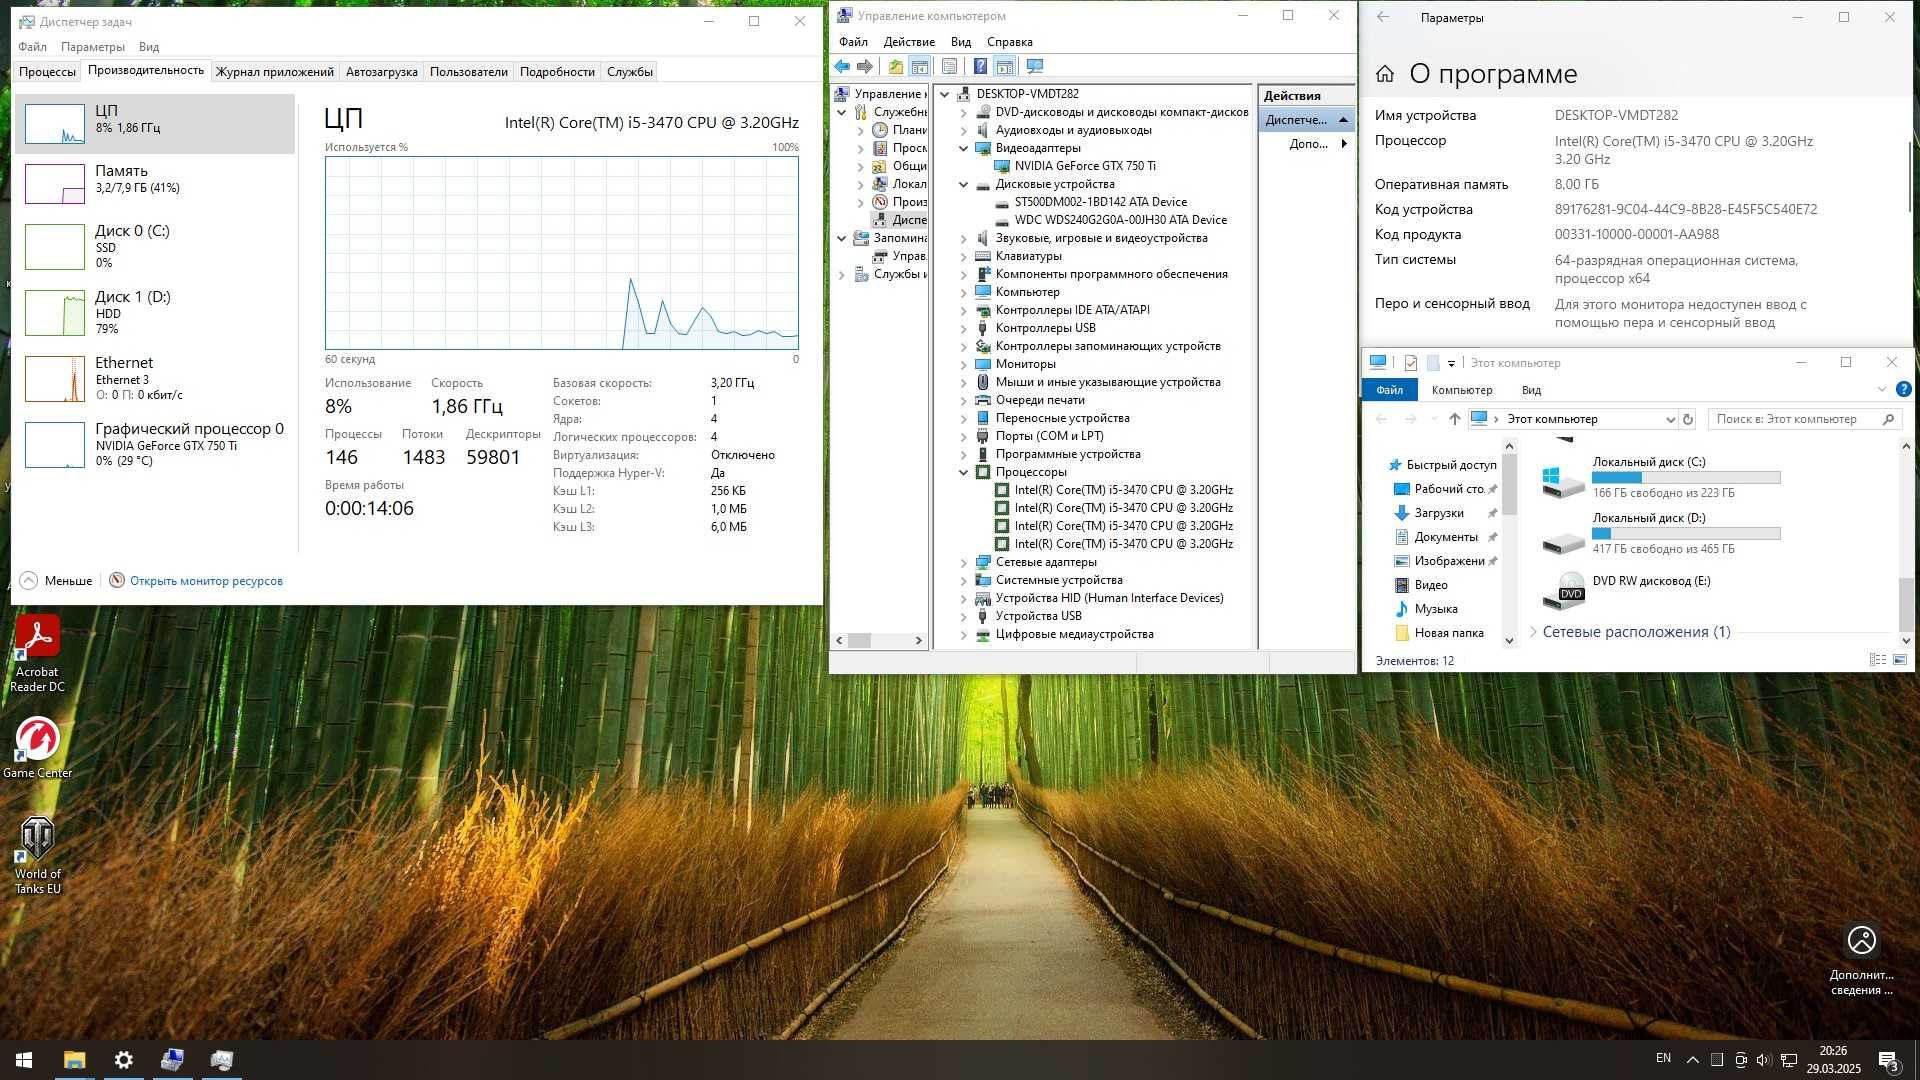Expand the Мониторы node in device tree
The width and height of the screenshot is (1920, 1080).
tap(964, 364)
